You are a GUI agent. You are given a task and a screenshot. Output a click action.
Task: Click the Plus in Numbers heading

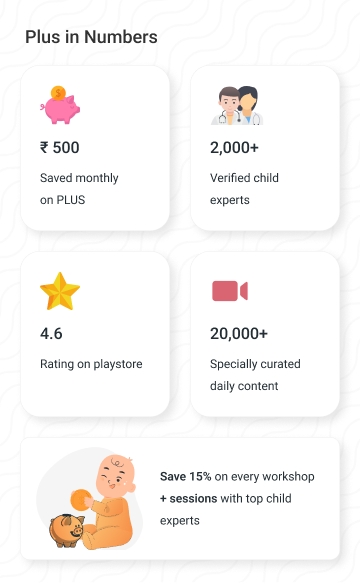pos(91,37)
